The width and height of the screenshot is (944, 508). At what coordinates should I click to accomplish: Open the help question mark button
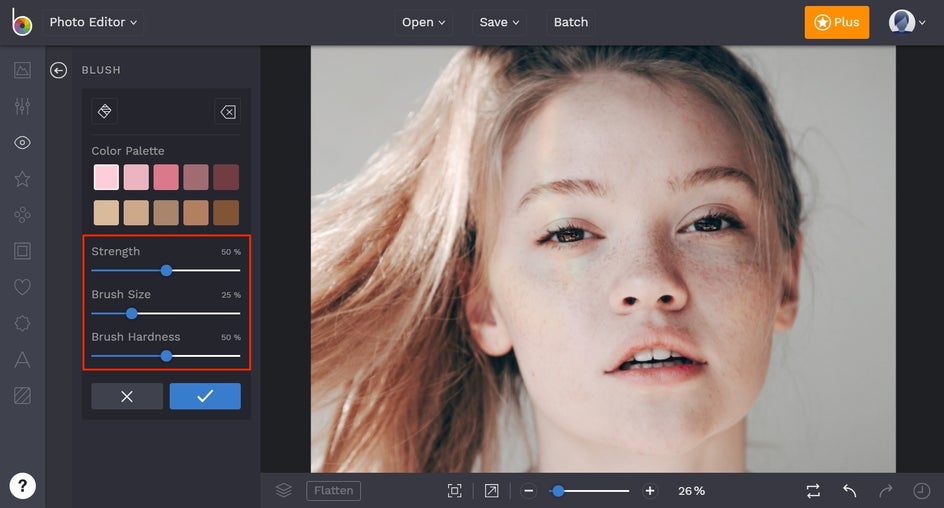pyautogui.click(x=22, y=486)
